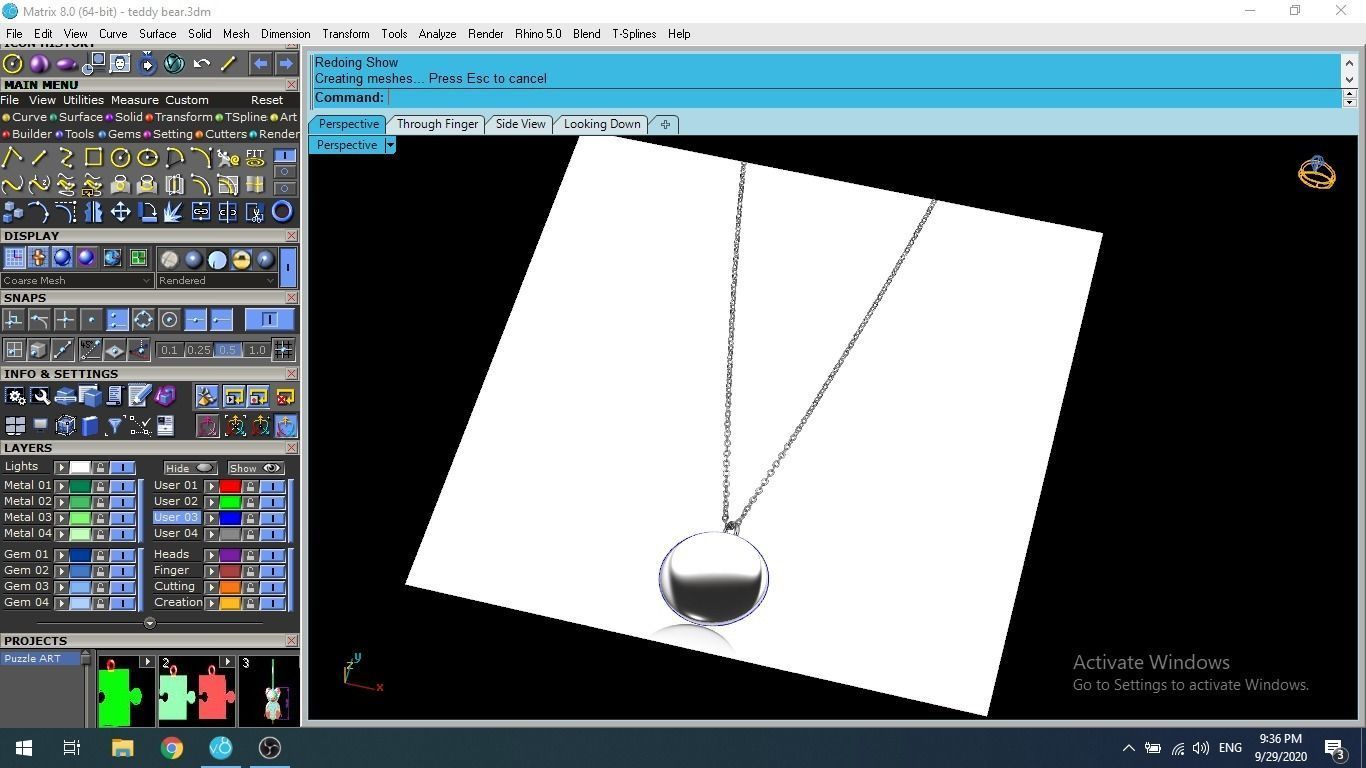
Task: Click the blue book icon in Info & Settings
Action: [90, 426]
